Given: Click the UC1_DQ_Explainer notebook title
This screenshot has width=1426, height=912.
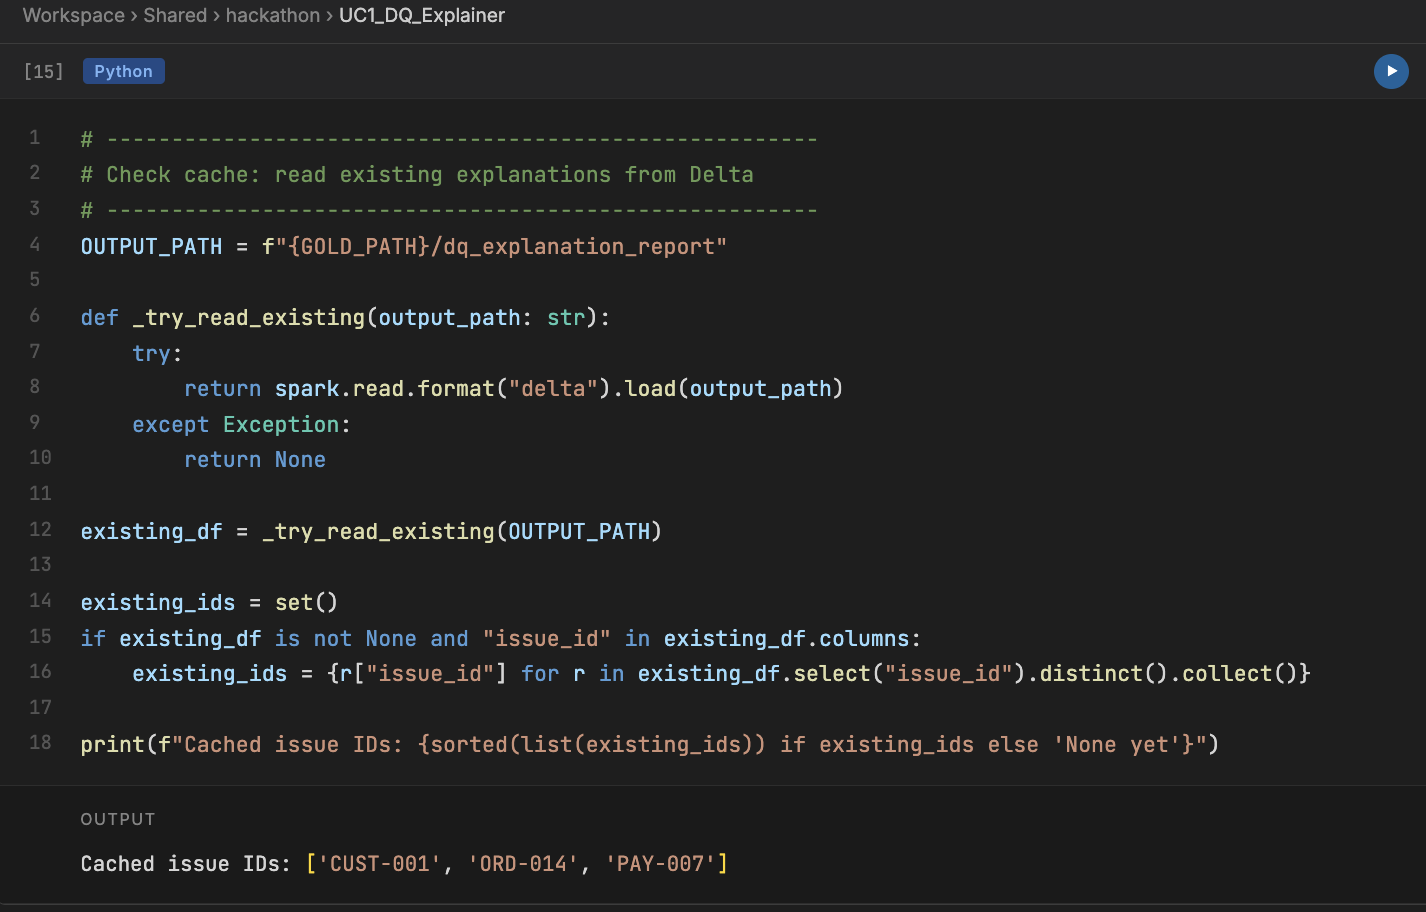Looking at the screenshot, I should pos(421,15).
